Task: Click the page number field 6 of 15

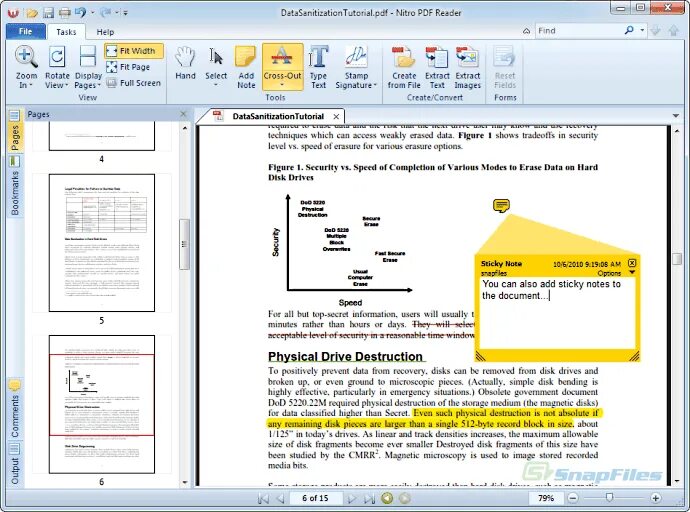Action: click(315, 498)
